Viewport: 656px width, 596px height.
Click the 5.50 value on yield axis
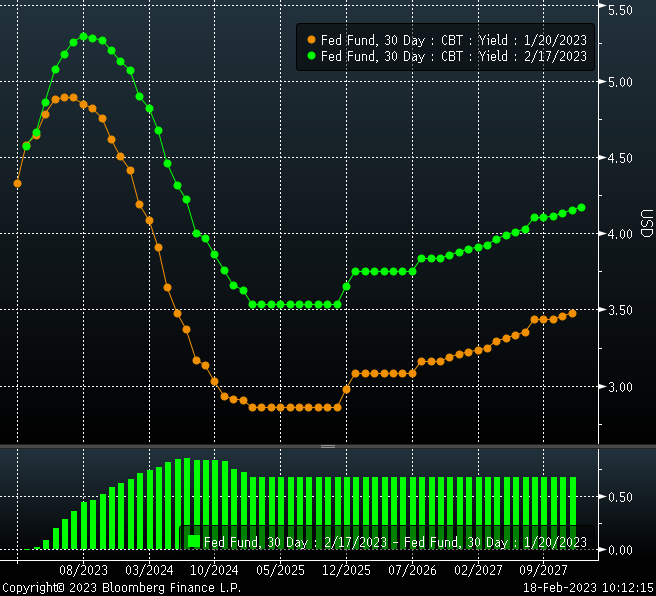(621, 9)
